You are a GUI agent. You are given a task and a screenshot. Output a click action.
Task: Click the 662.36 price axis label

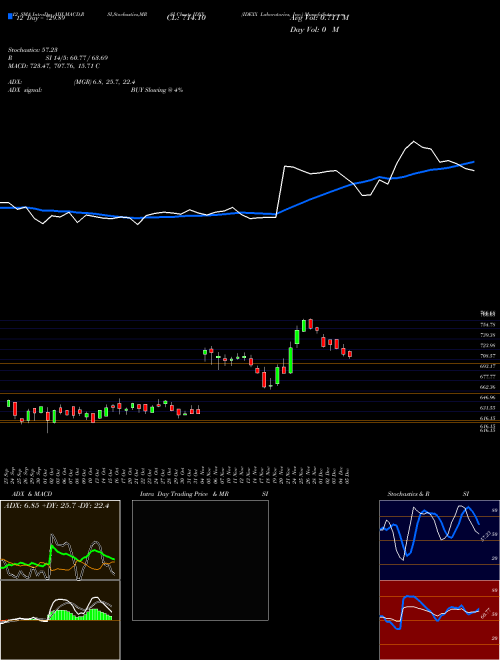click(x=487, y=387)
